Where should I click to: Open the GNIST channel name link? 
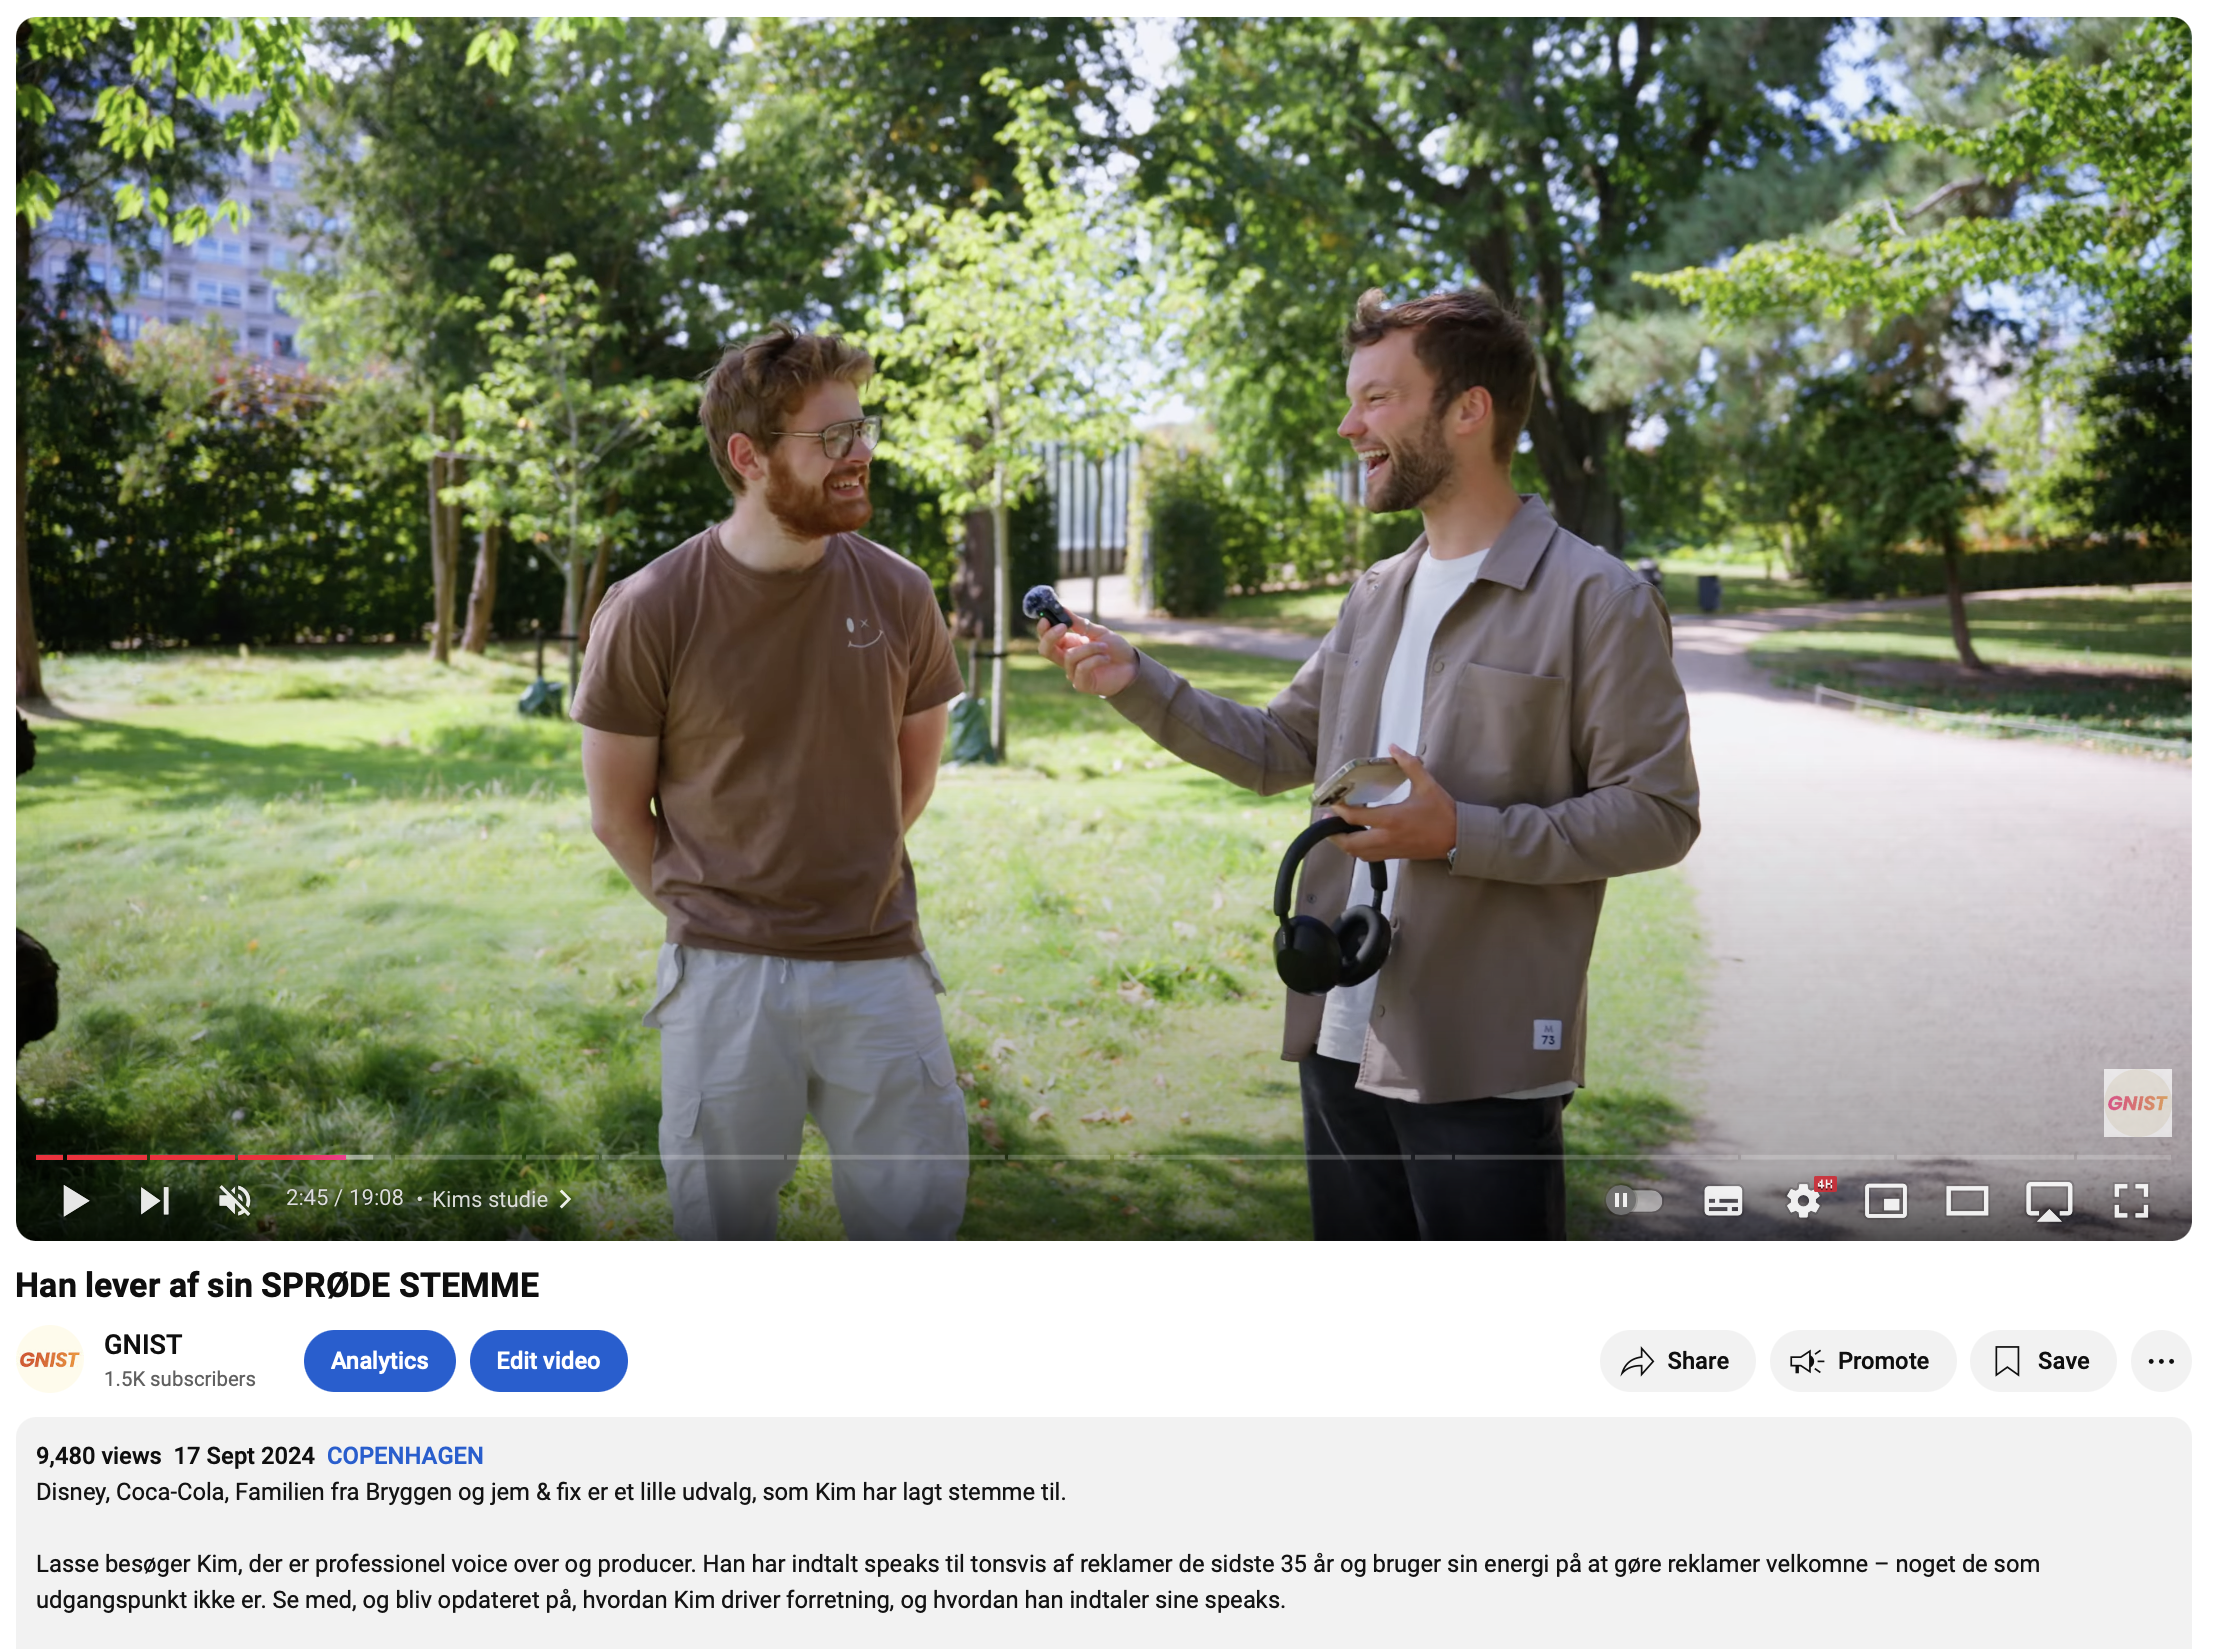pos(143,1345)
